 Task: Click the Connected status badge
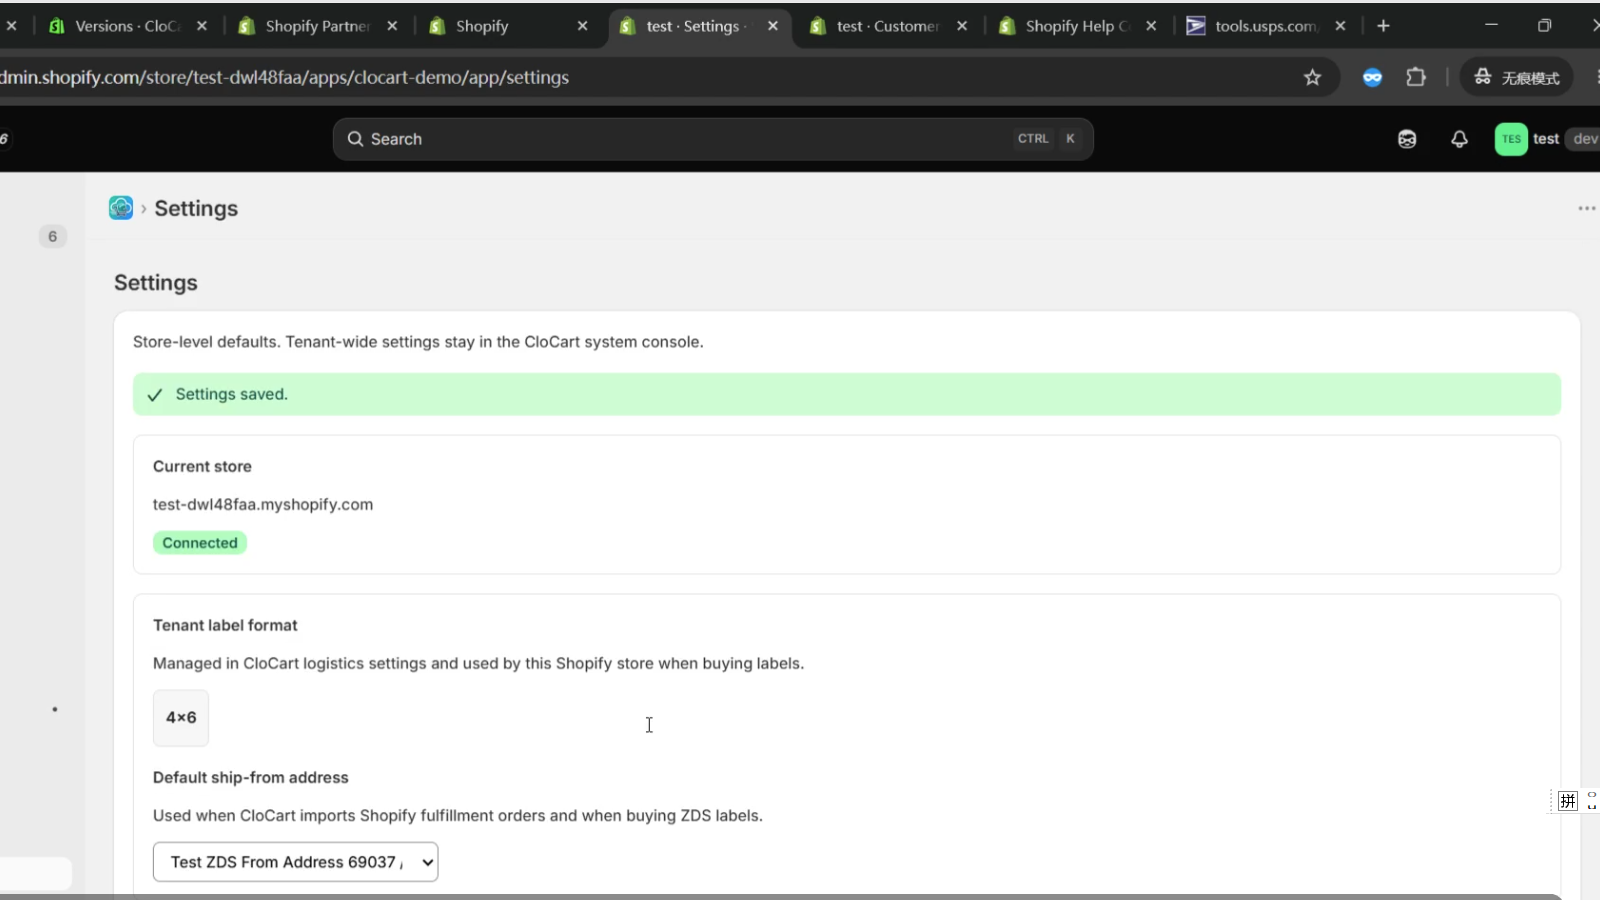tap(200, 543)
